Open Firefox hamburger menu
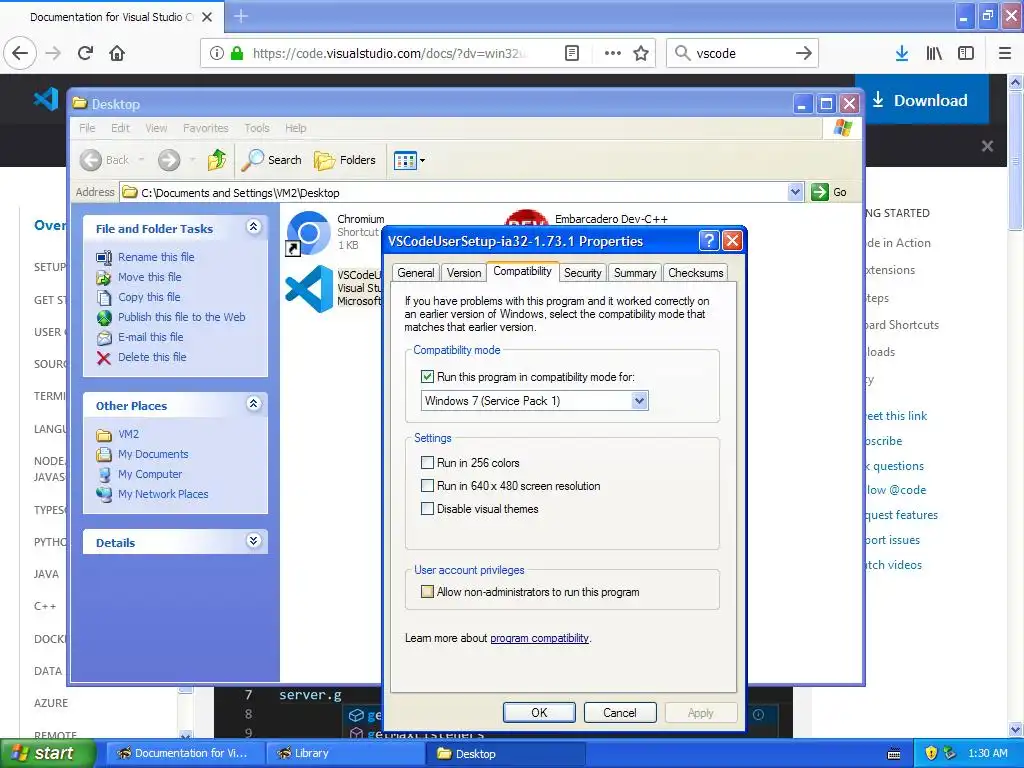This screenshot has height=768, width=1024. point(1005,53)
